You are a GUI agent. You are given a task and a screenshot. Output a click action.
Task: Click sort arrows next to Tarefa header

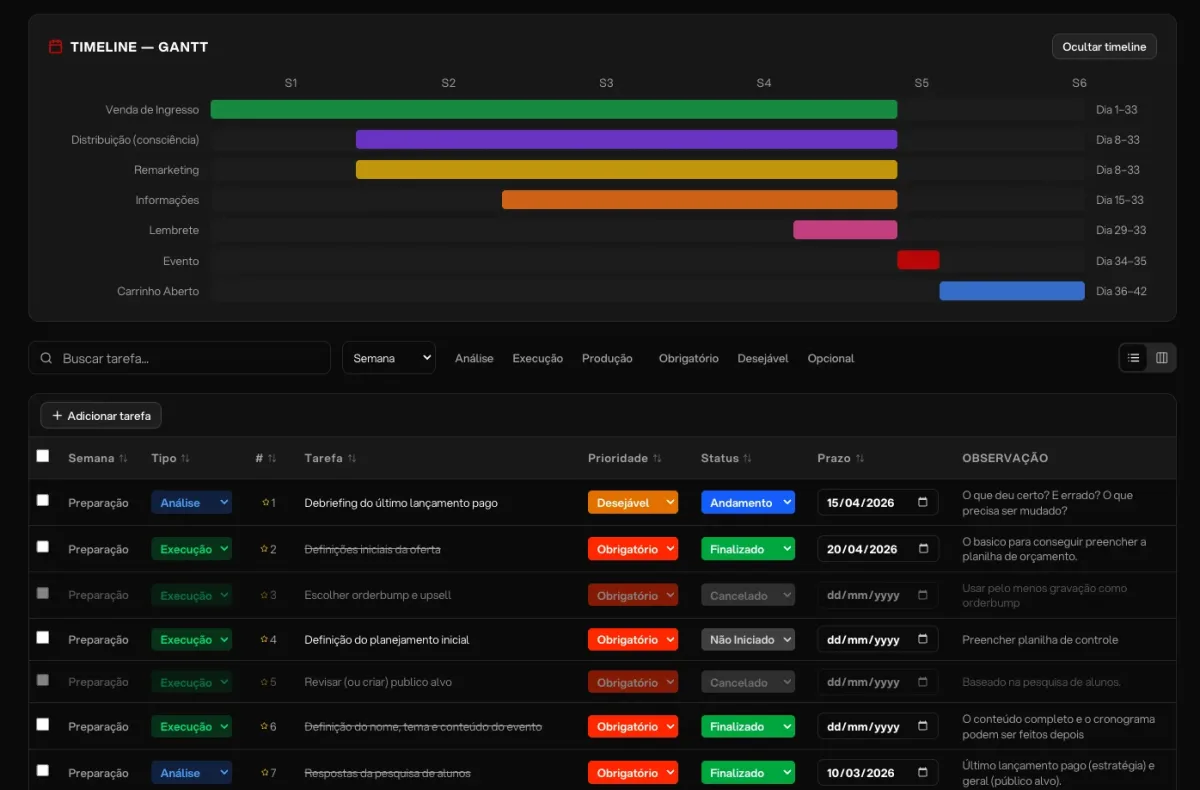(352, 458)
